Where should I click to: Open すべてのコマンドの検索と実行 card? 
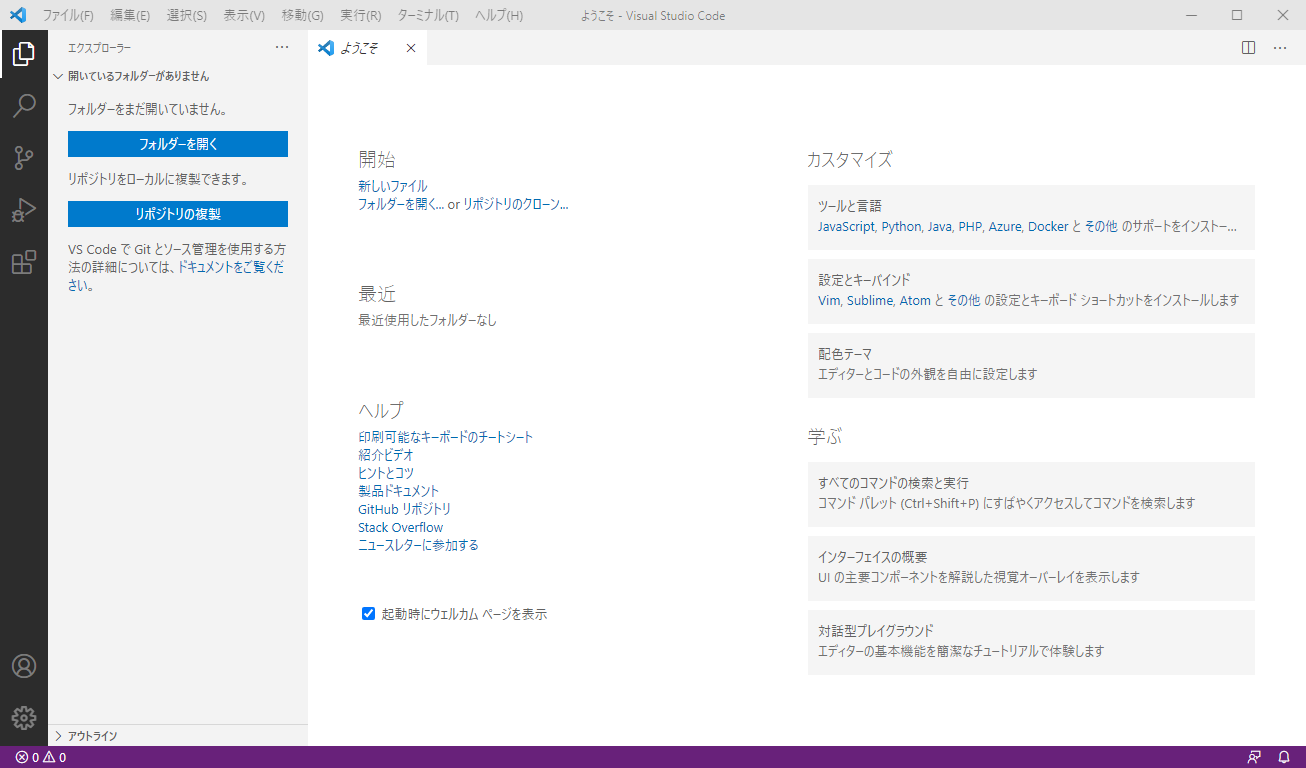click(1031, 494)
